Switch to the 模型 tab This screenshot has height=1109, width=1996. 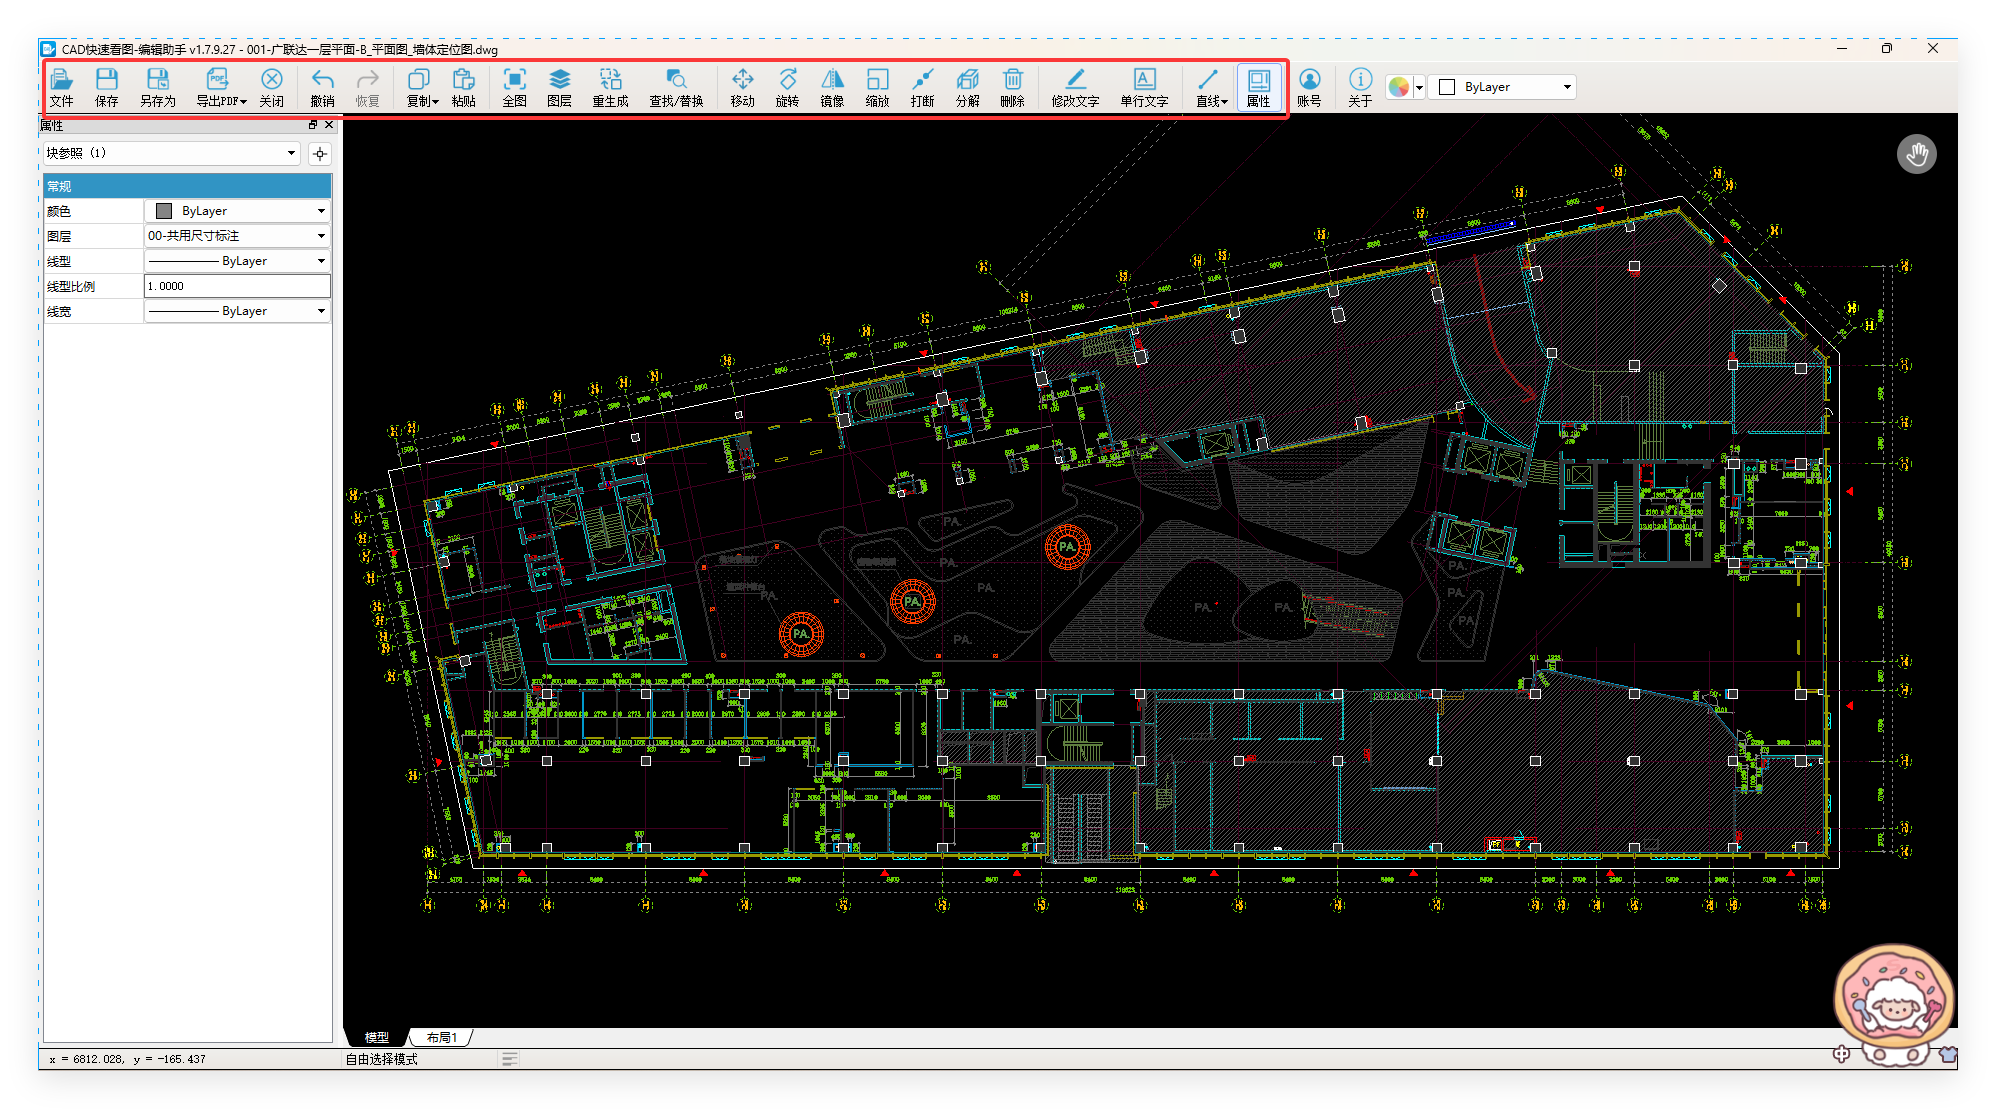pyautogui.click(x=377, y=1037)
